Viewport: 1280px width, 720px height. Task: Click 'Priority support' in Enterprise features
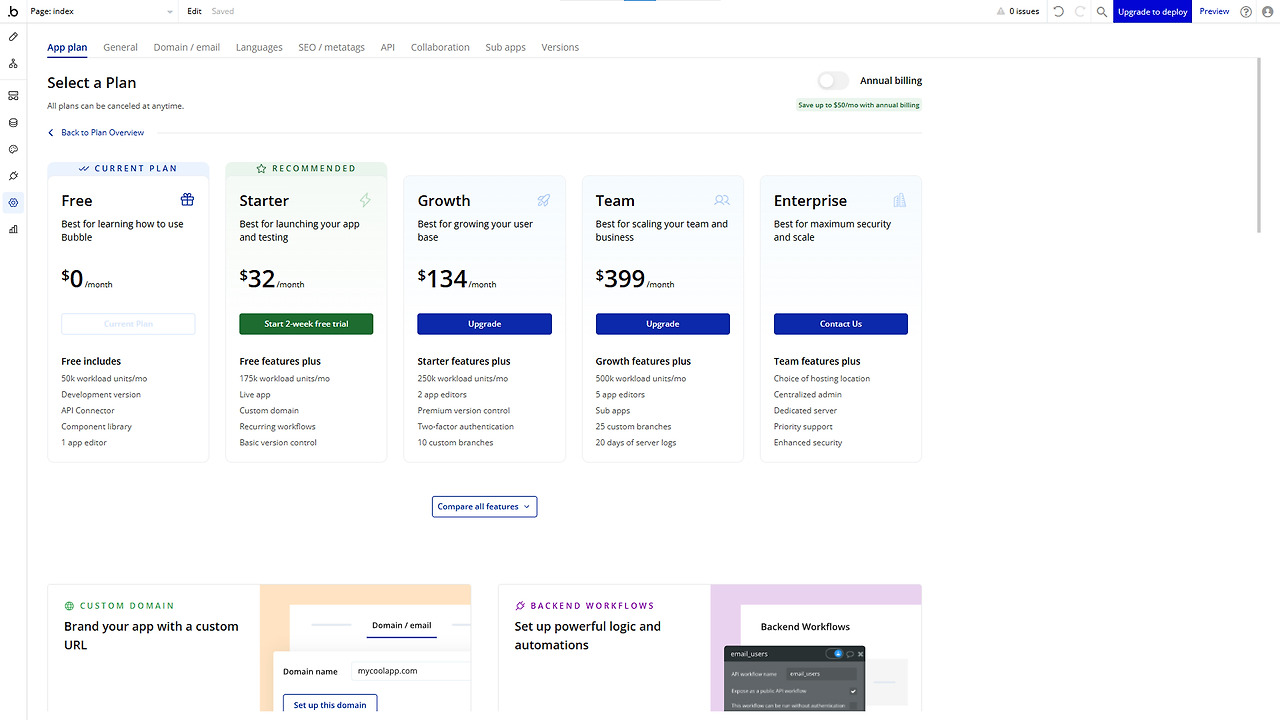tap(803, 427)
